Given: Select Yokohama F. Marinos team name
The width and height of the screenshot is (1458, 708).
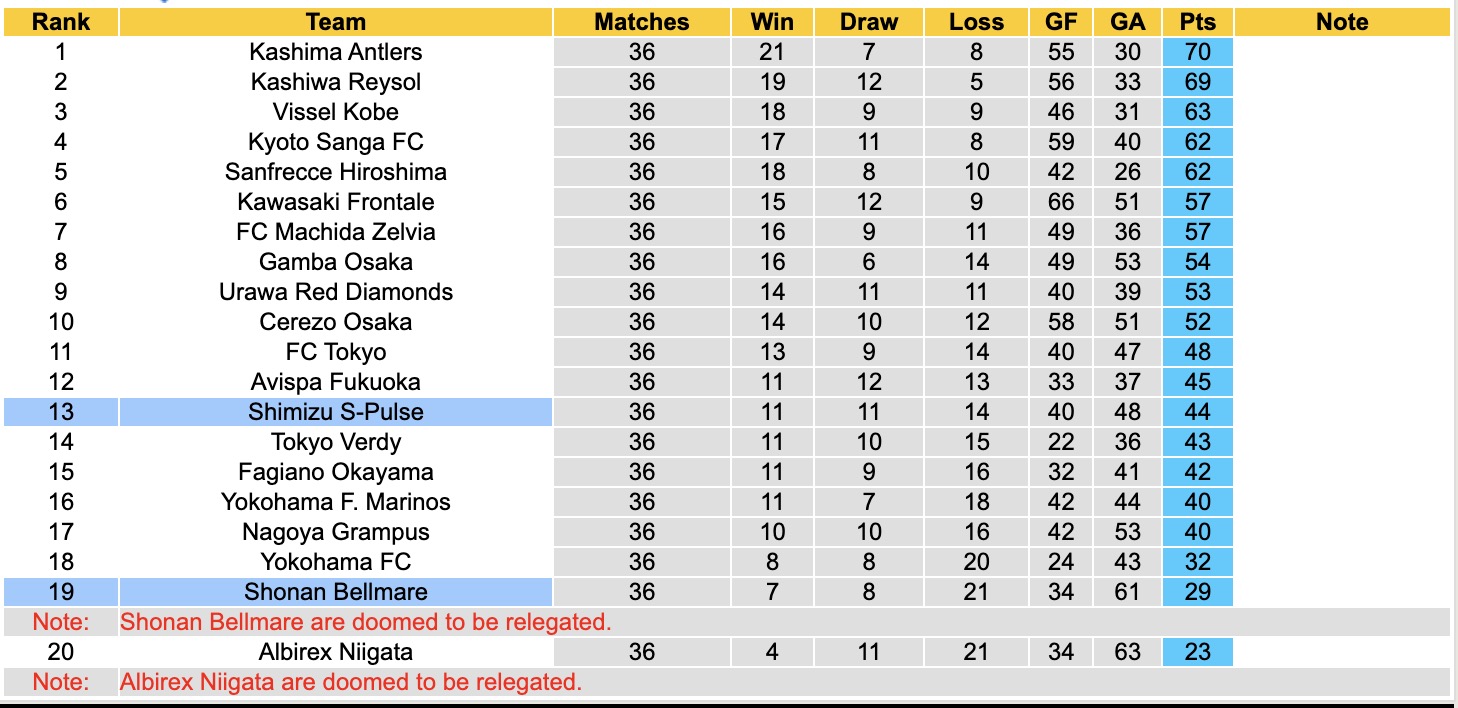Looking at the screenshot, I should point(336,502).
